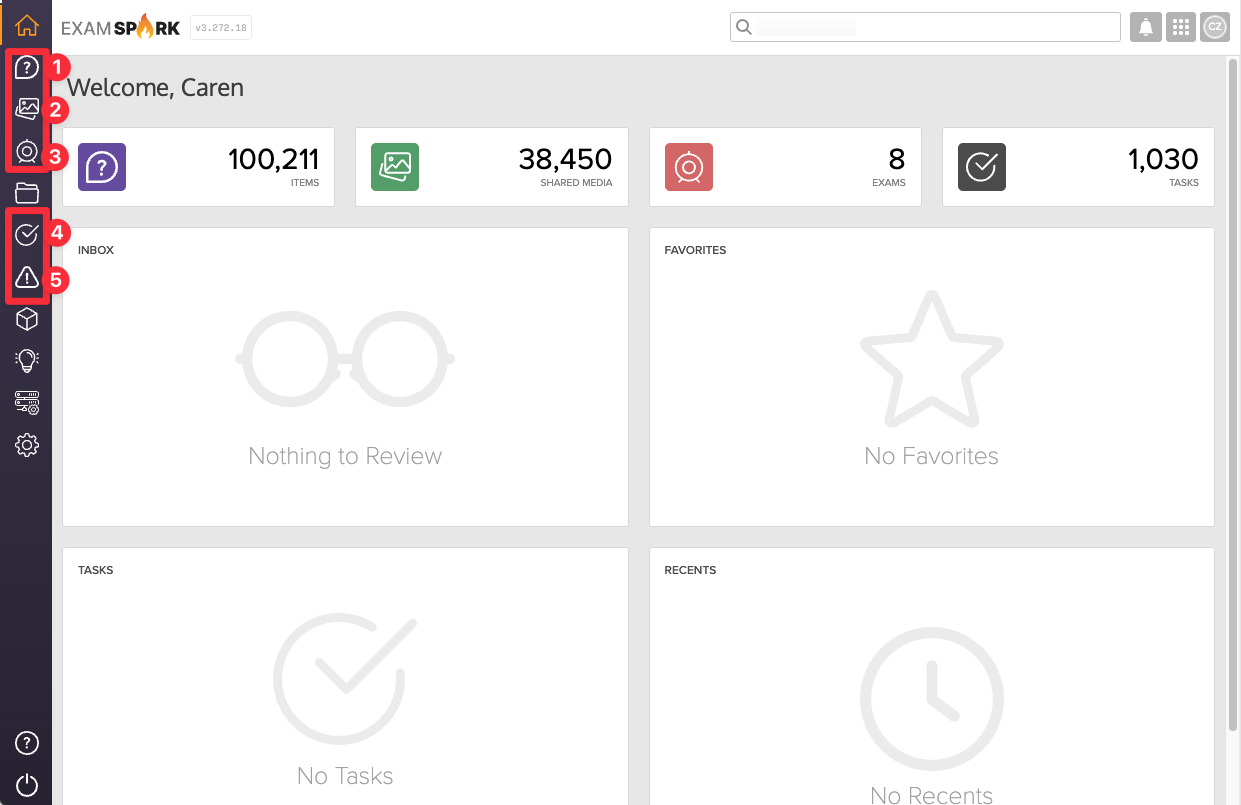Click the magnifier icon in search
The height and width of the screenshot is (805, 1241).
pyautogui.click(x=744, y=27)
